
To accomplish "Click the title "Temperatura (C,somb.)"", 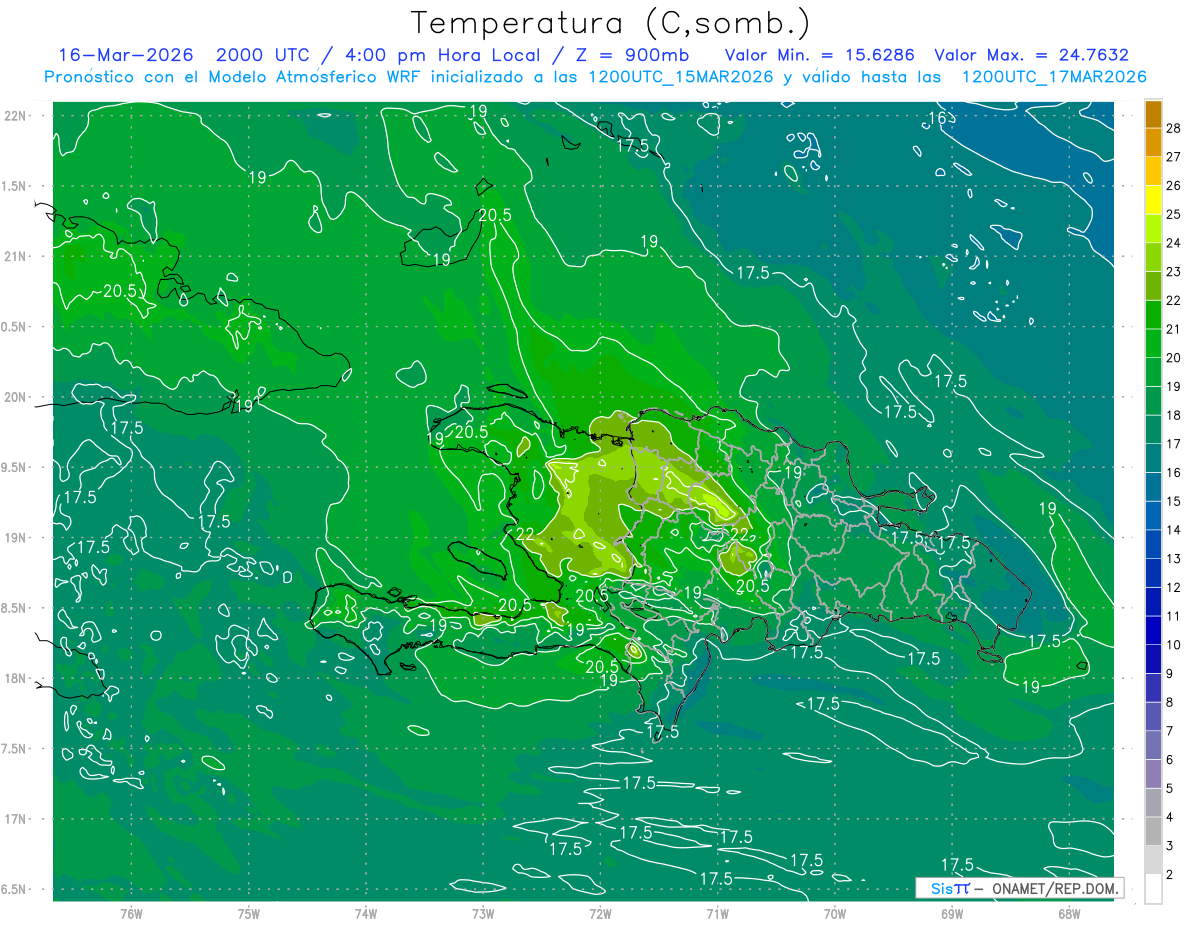I will click(610, 23).
